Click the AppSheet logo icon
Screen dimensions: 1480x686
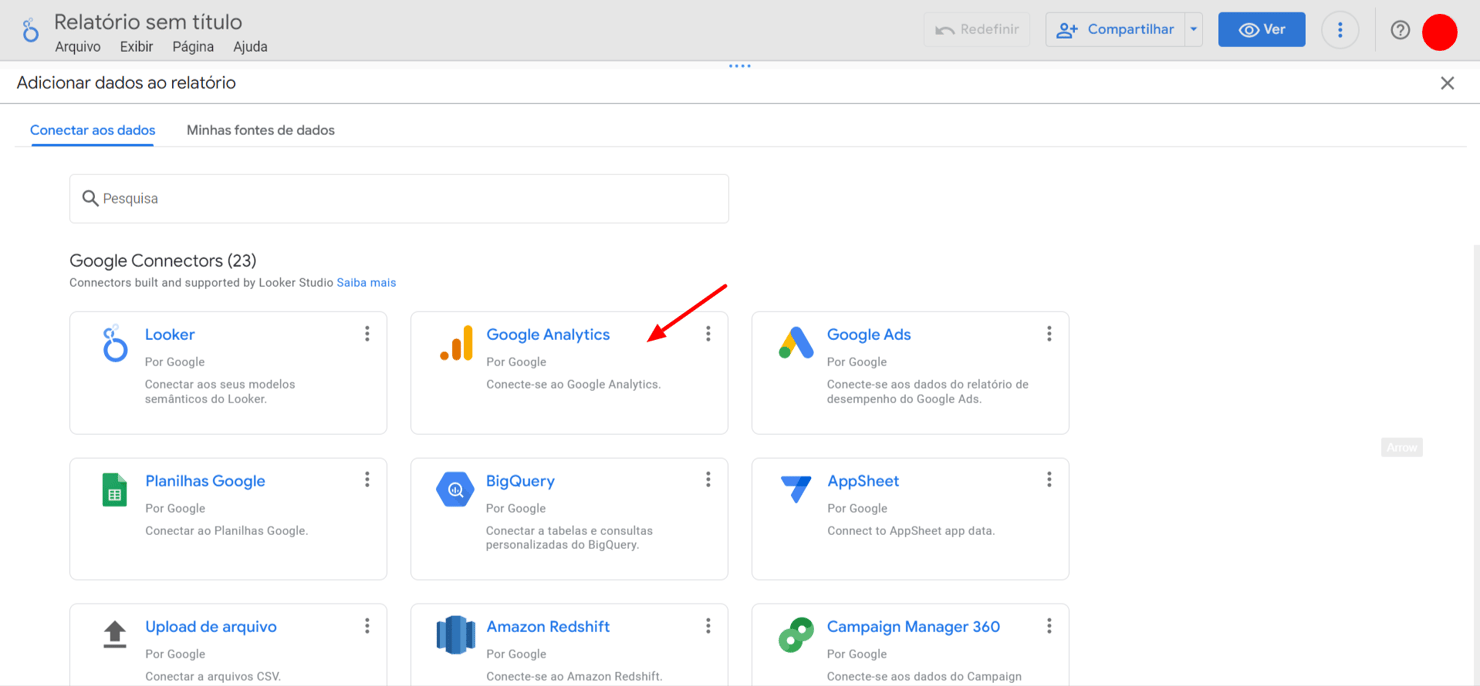pos(797,489)
